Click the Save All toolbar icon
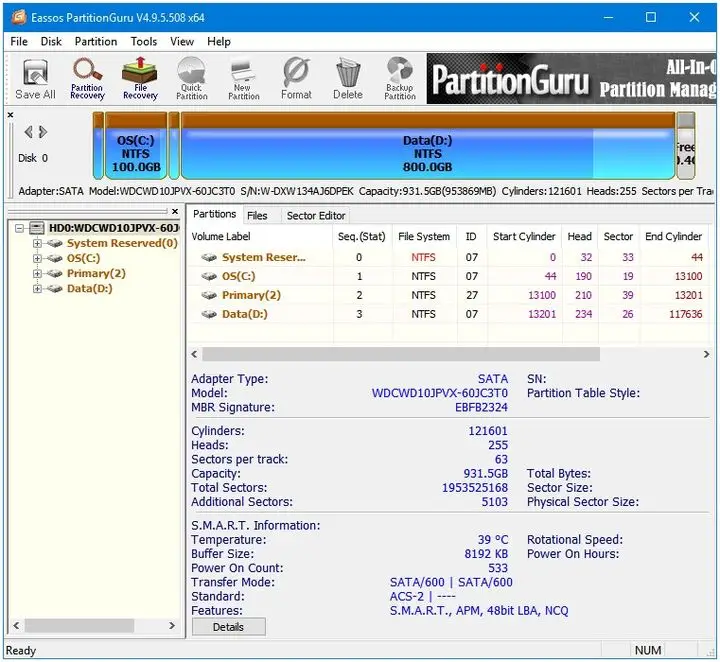Viewport: 720px width, 662px height. click(35, 79)
